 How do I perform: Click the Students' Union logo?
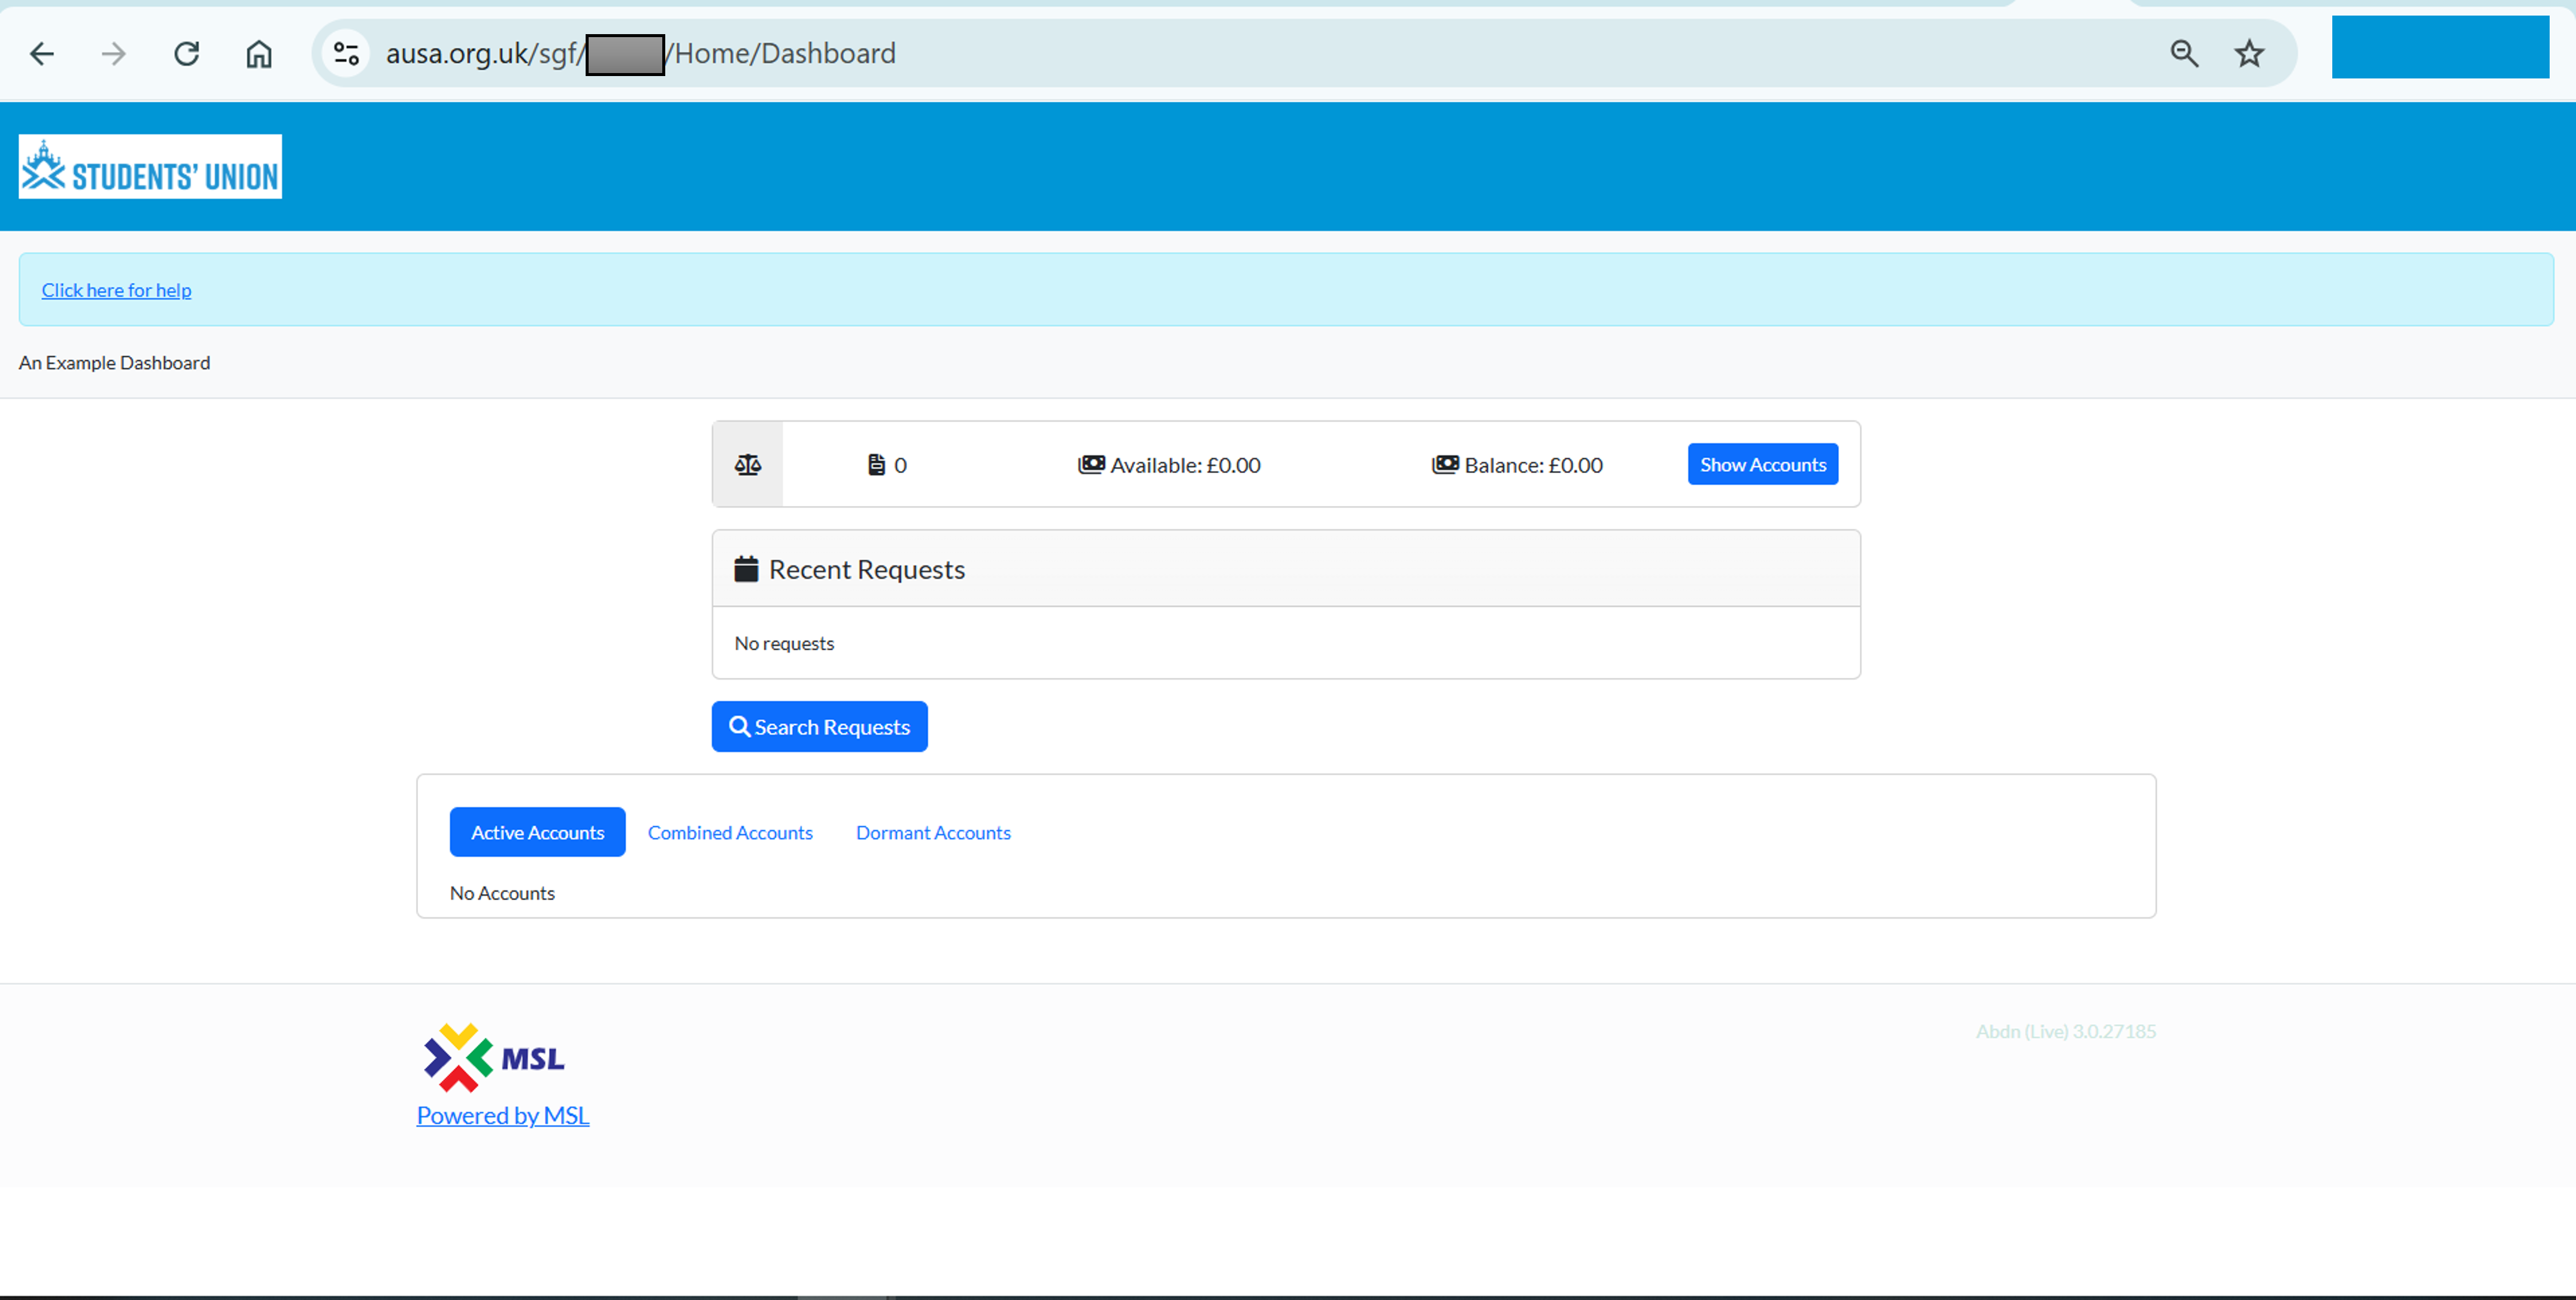150,167
